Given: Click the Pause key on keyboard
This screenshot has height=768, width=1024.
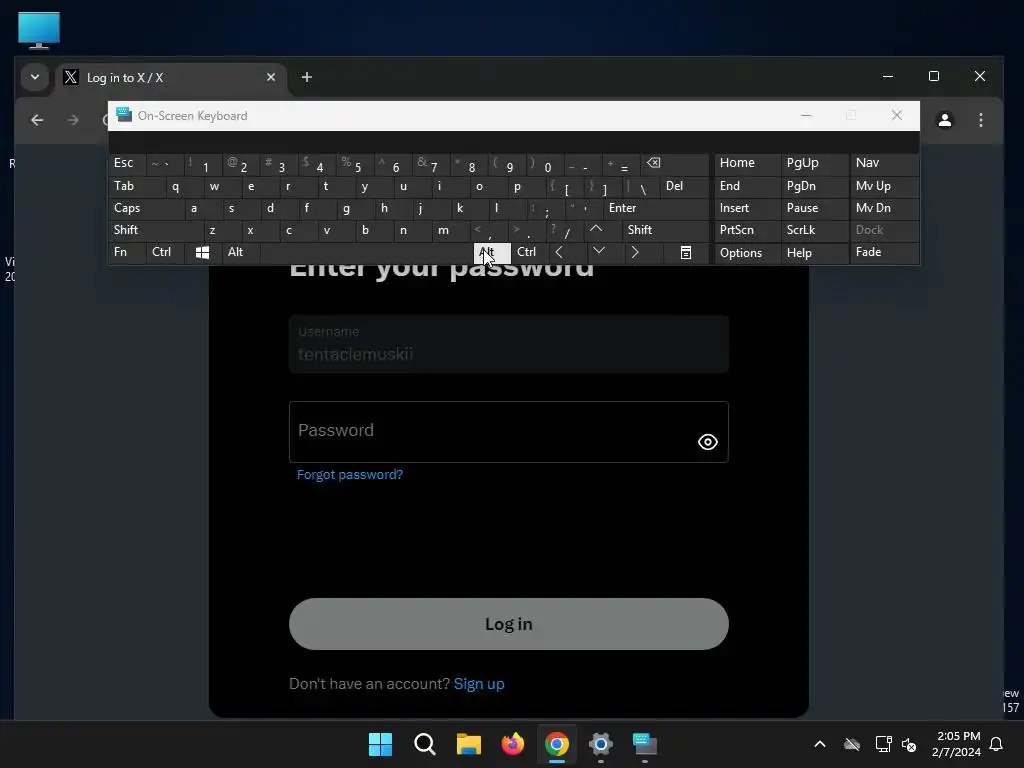Looking at the screenshot, I should [814, 208].
